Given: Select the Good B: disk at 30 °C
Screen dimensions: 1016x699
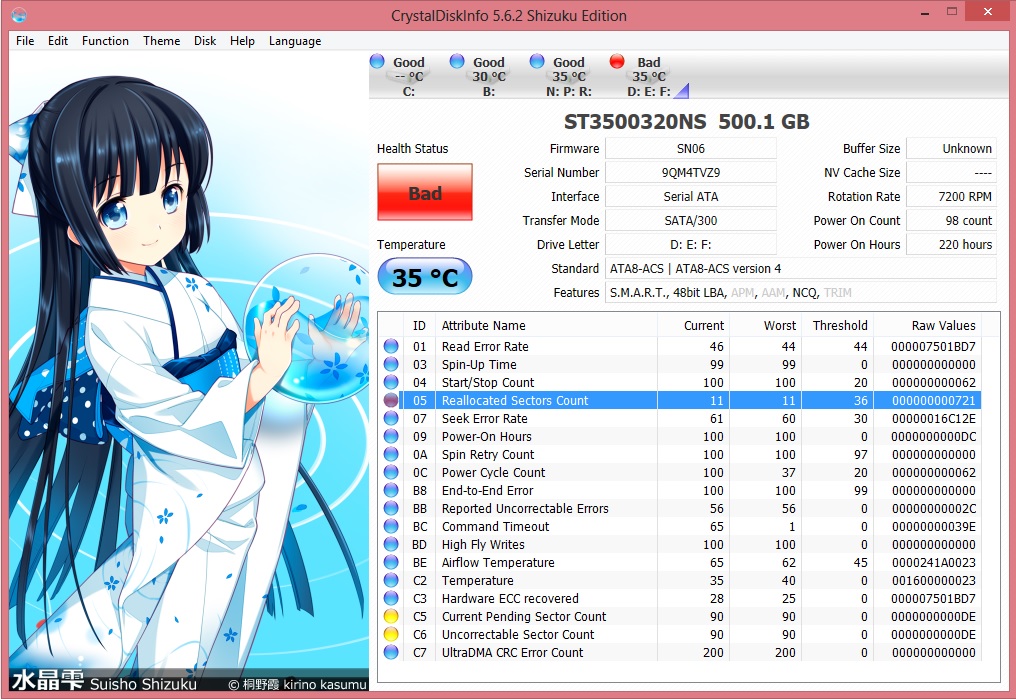Looking at the screenshot, I should tap(489, 76).
